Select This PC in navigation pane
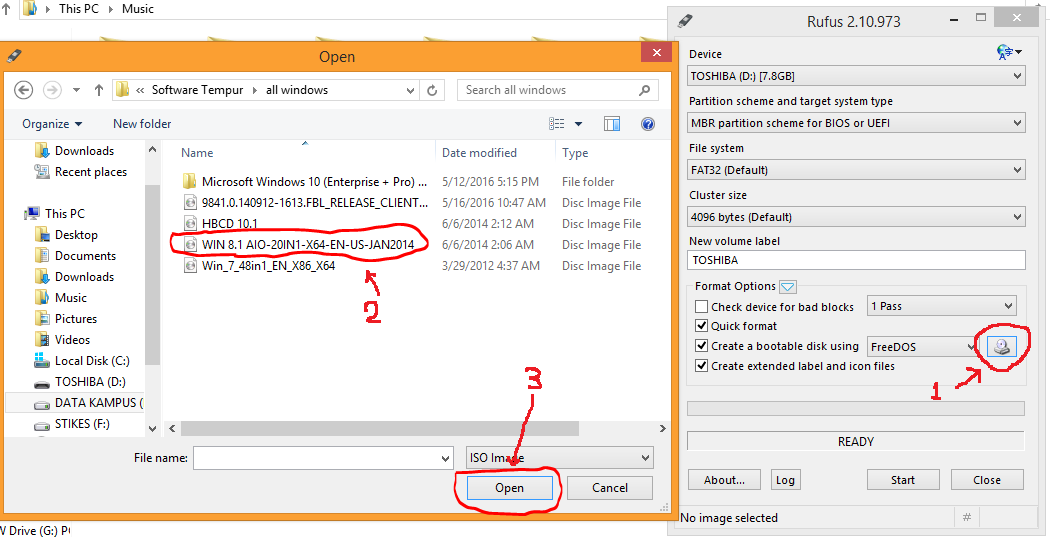 point(55,214)
